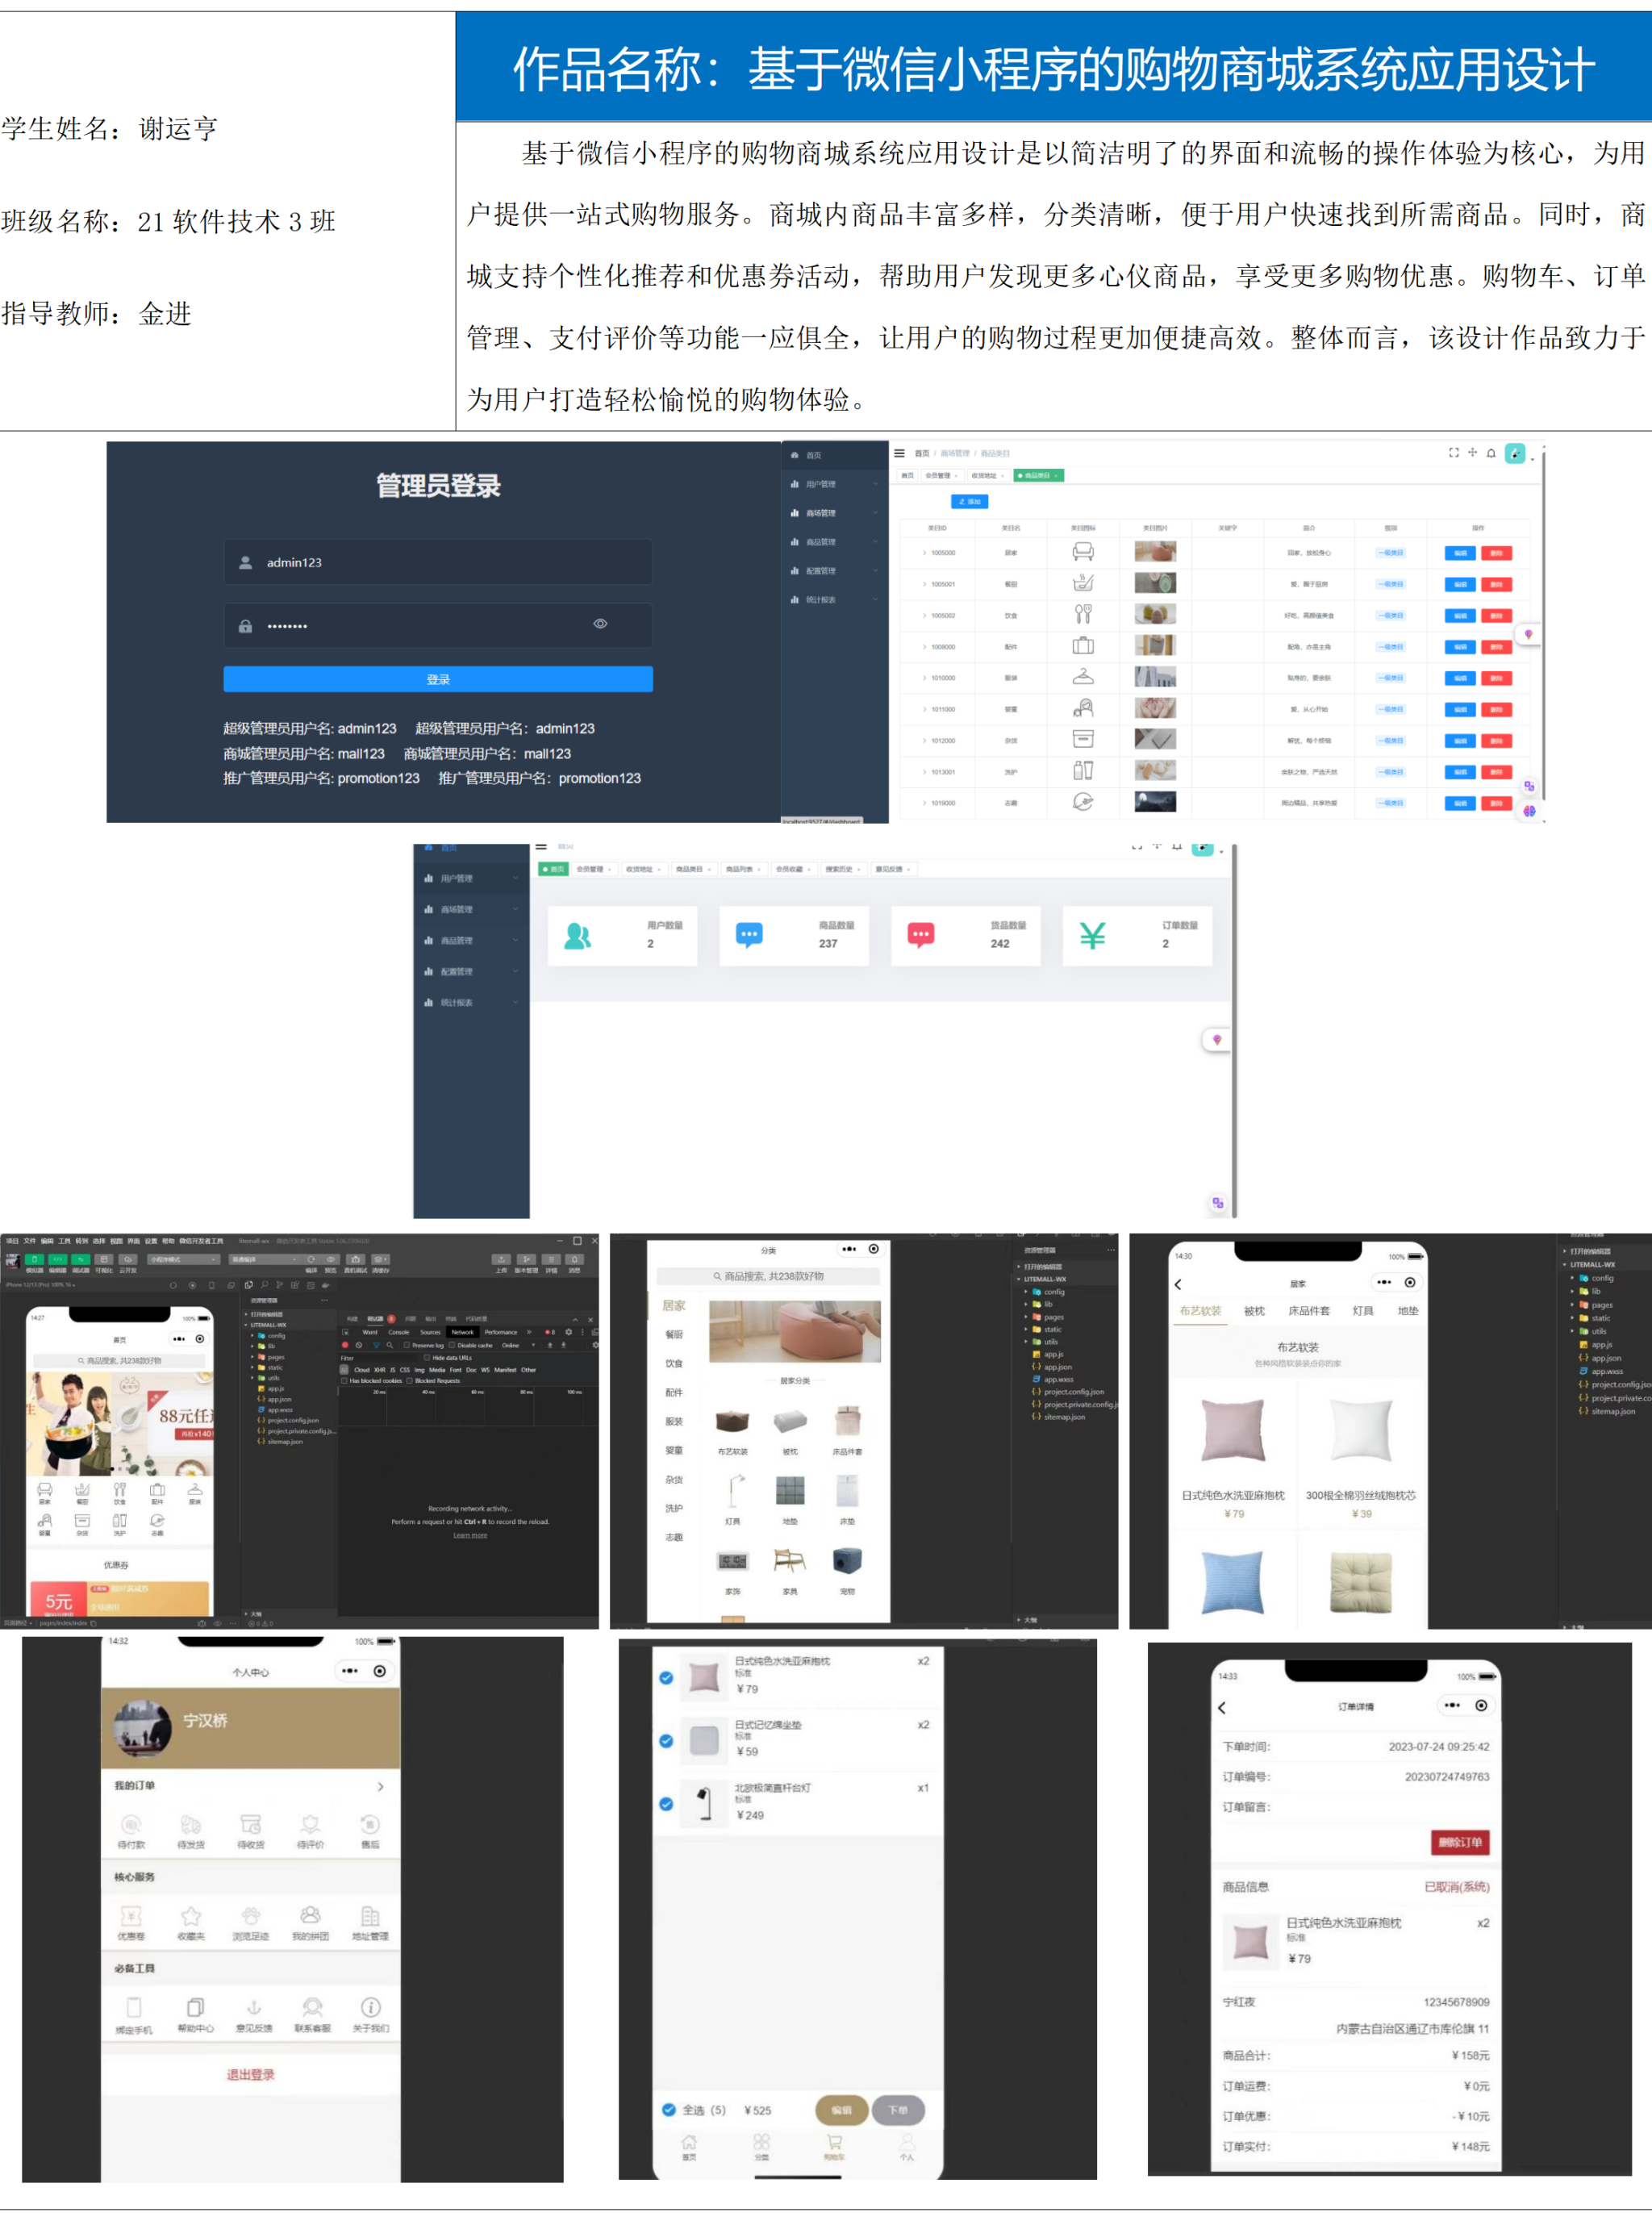The image size is (1652, 2221).
Task: Click the blue 登录 login button
Action: click(x=438, y=679)
